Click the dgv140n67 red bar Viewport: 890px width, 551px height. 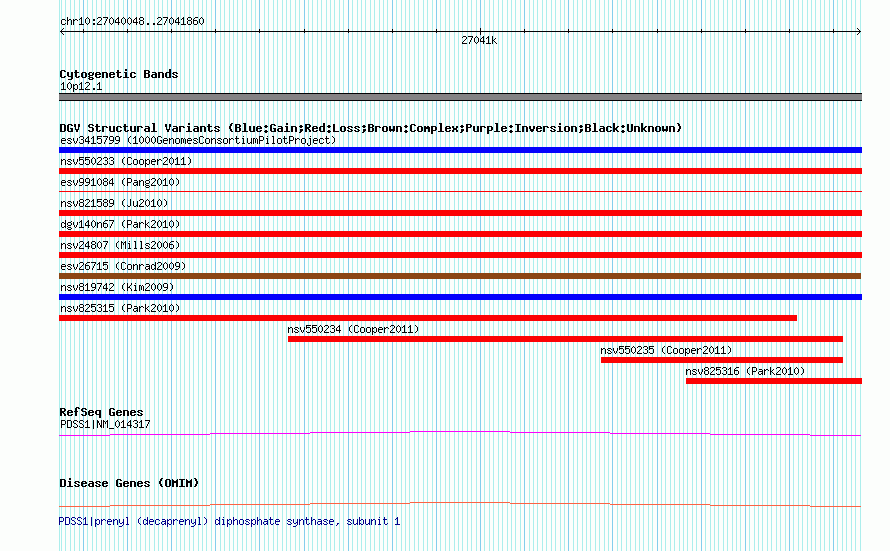[460, 234]
